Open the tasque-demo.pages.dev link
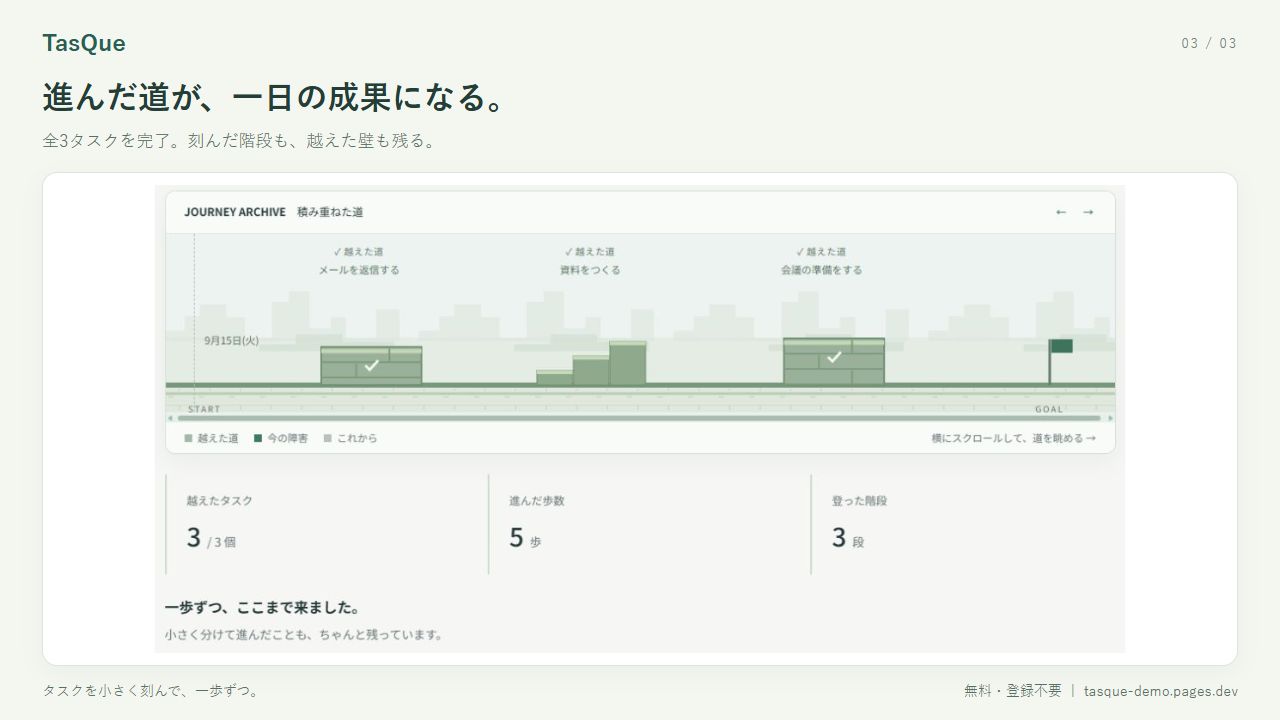The height and width of the screenshot is (720, 1280). [x=1161, y=691]
